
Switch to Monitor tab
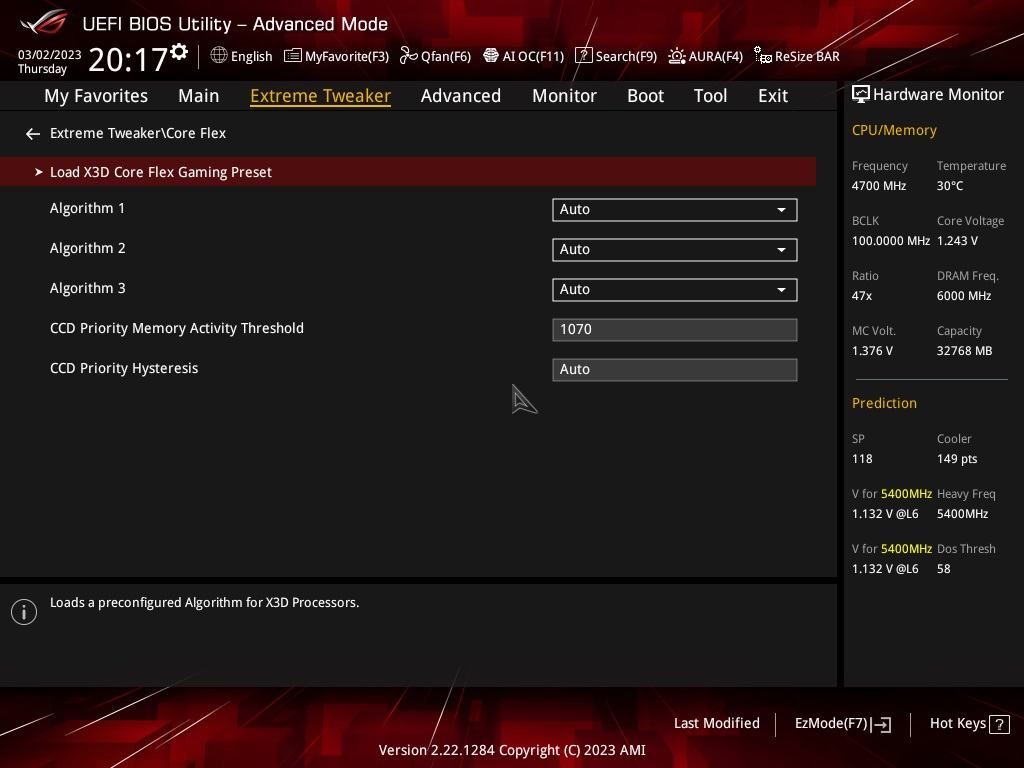click(x=564, y=96)
